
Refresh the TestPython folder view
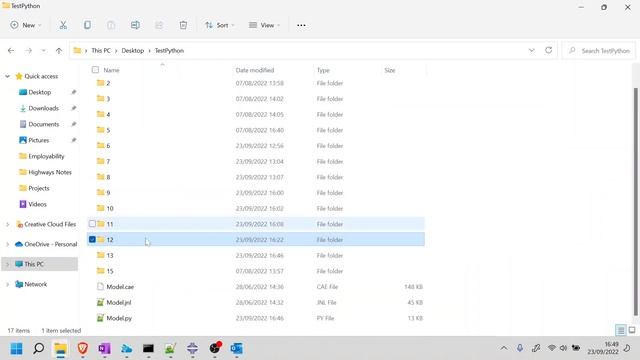click(549, 50)
